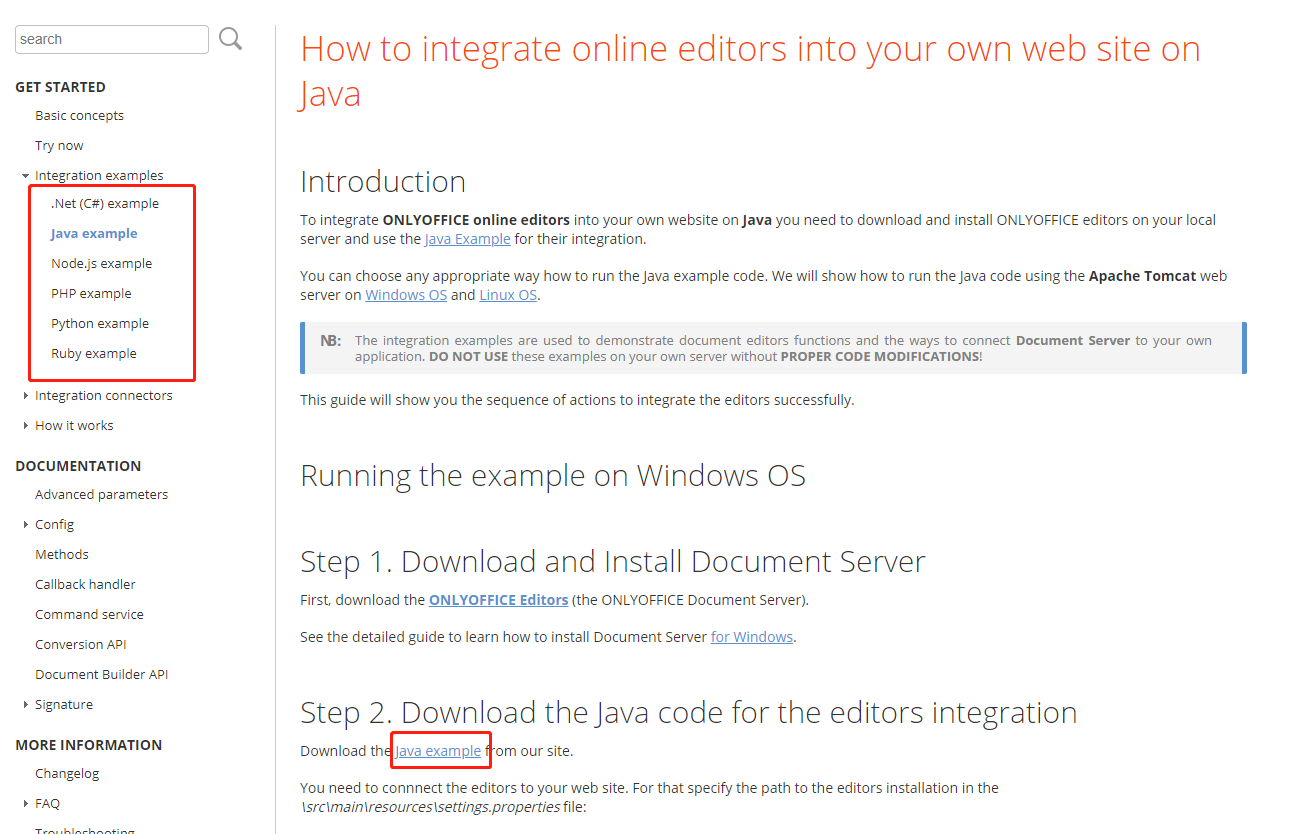
Task: Open the Callback handler page
Action: 85,584
